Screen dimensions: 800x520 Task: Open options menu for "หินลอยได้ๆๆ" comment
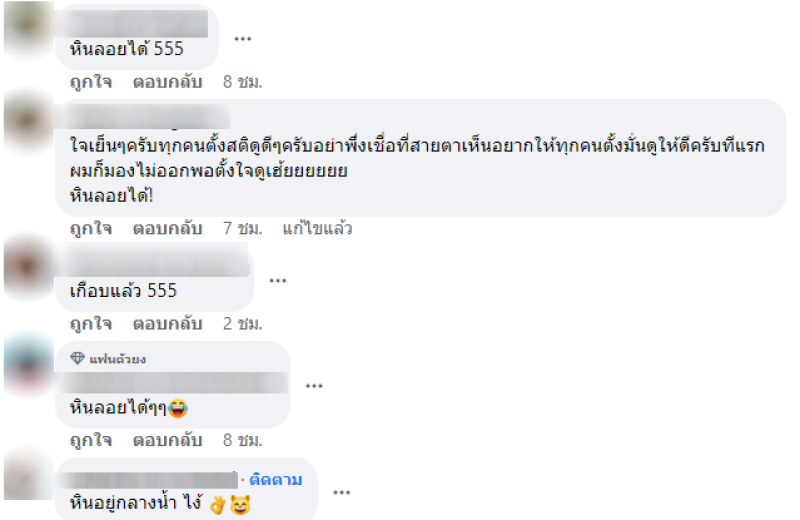coord(314,386)
